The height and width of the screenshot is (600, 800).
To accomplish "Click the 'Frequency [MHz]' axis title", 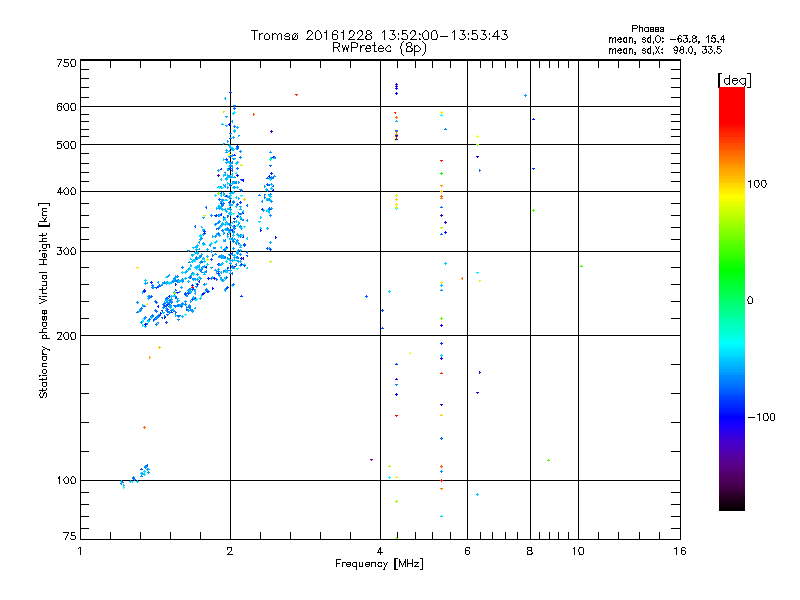I will (379, 564).
